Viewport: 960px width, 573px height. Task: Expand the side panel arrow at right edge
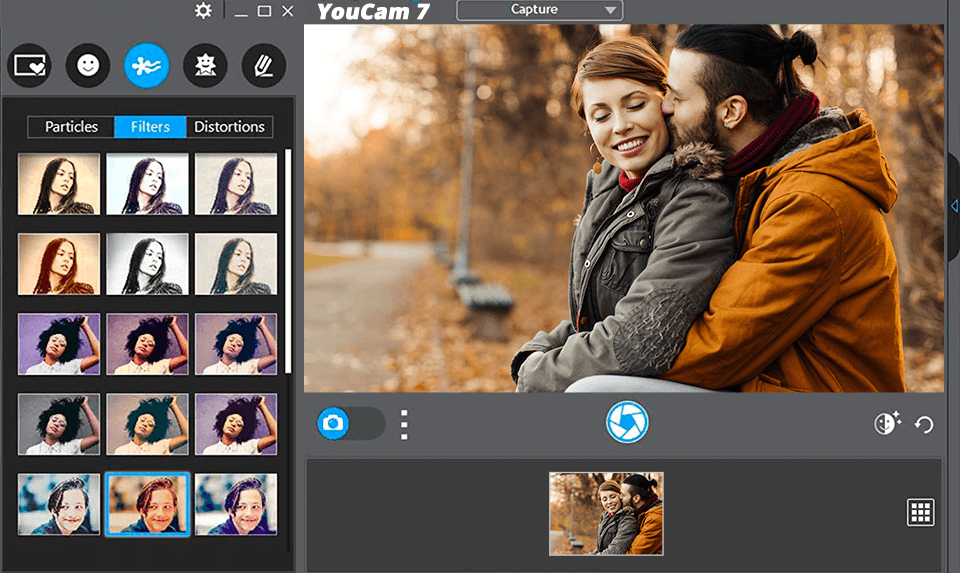click(954, 206)
